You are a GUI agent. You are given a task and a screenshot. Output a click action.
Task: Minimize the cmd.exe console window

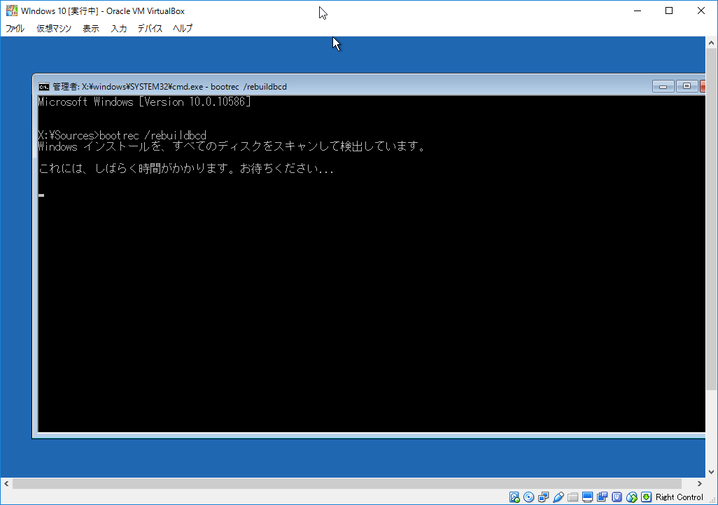point(663,86)
